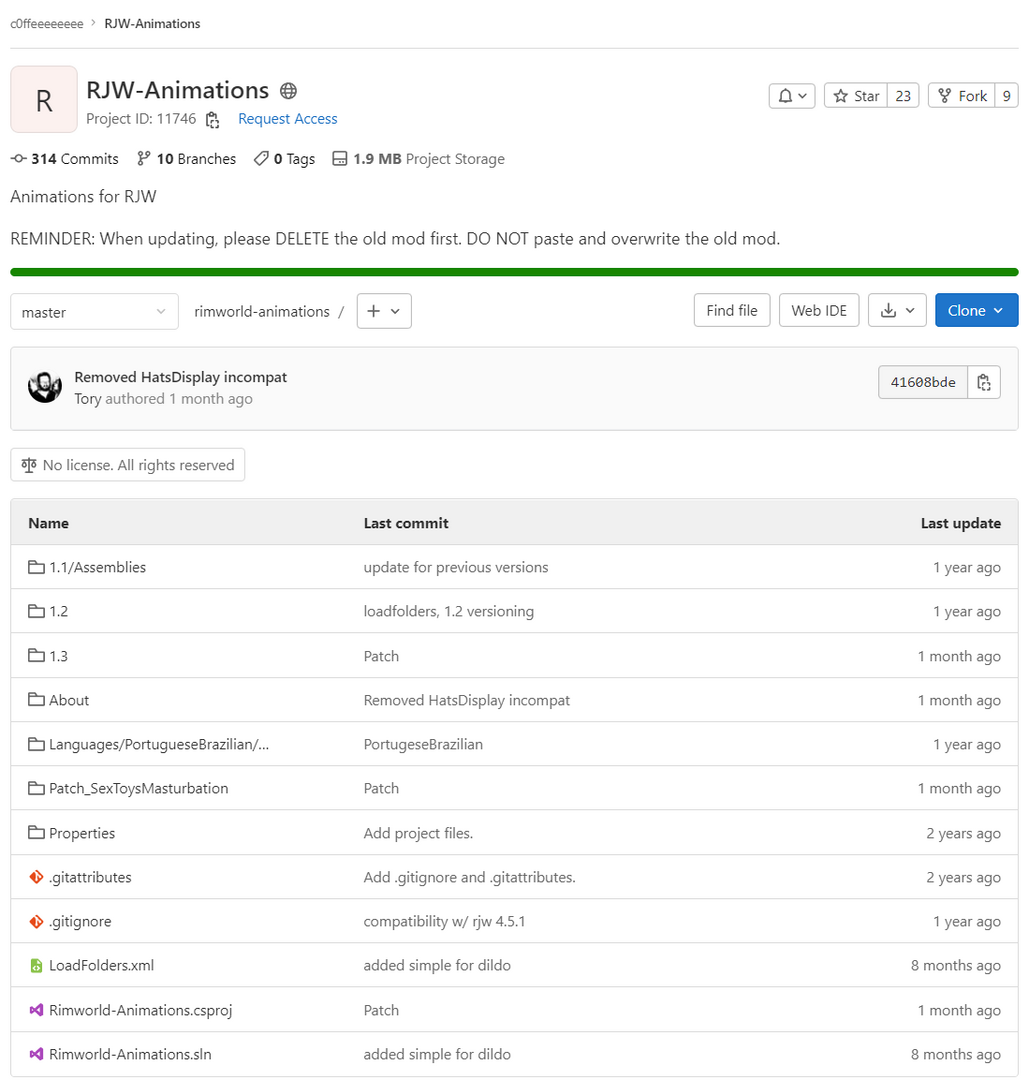Open commit 'compatibility w/ rjw 4.5.1'

click(x=444, y=922)
